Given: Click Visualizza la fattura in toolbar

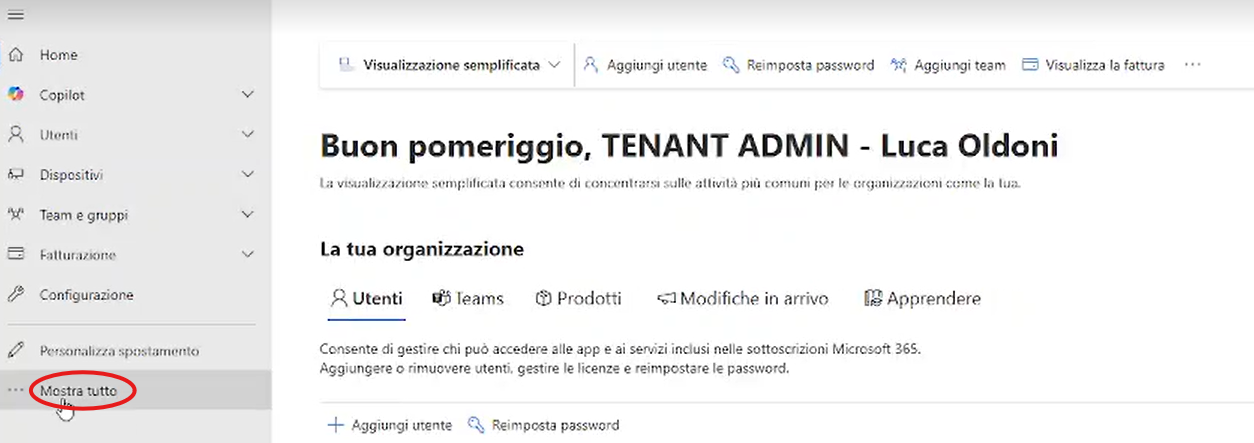Looking at the screenshot, I should click(1093, 65).
